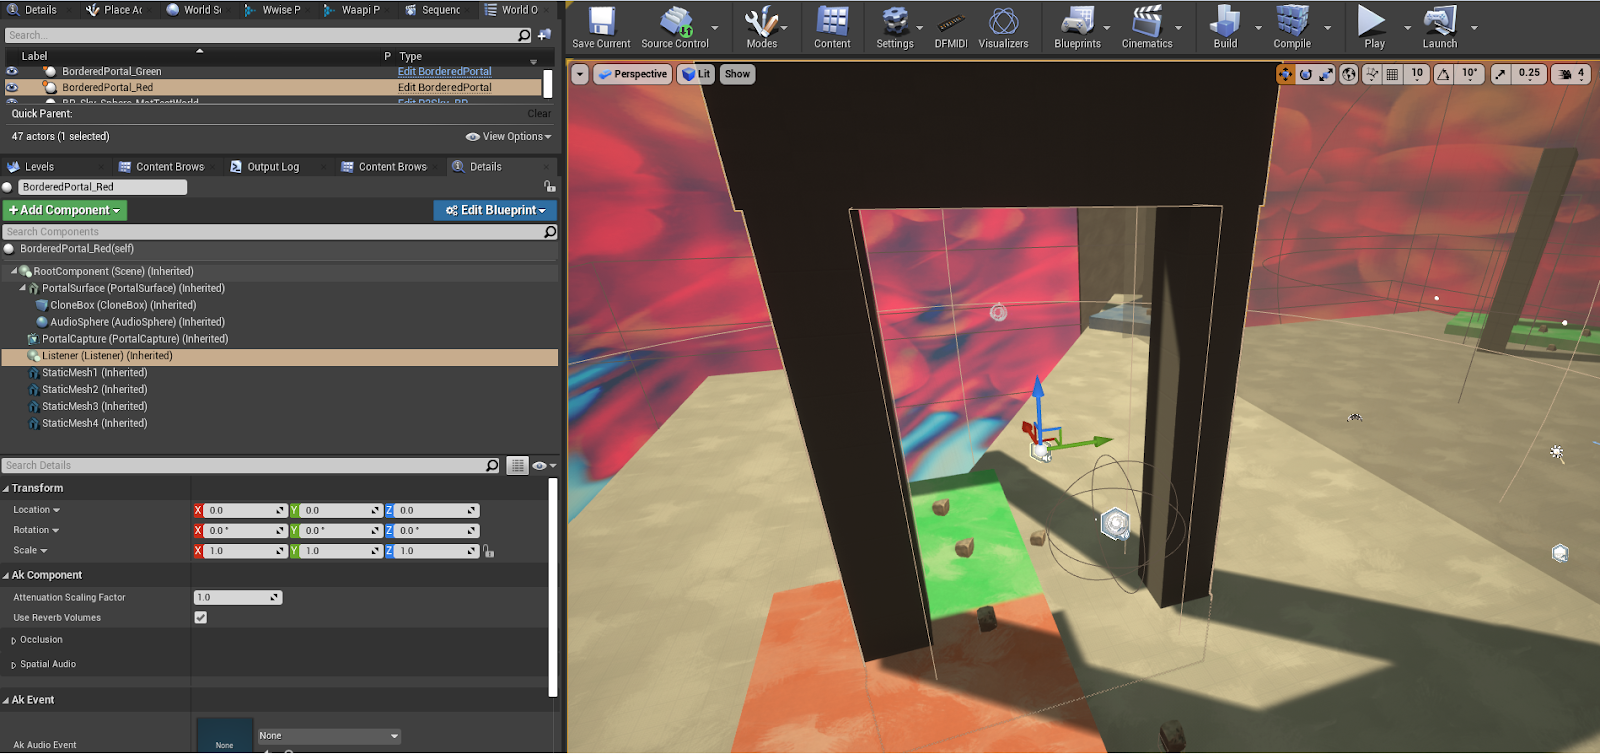Expand the Occlusion section
This screenshot has height=754, width=1600.
(14, 641)
